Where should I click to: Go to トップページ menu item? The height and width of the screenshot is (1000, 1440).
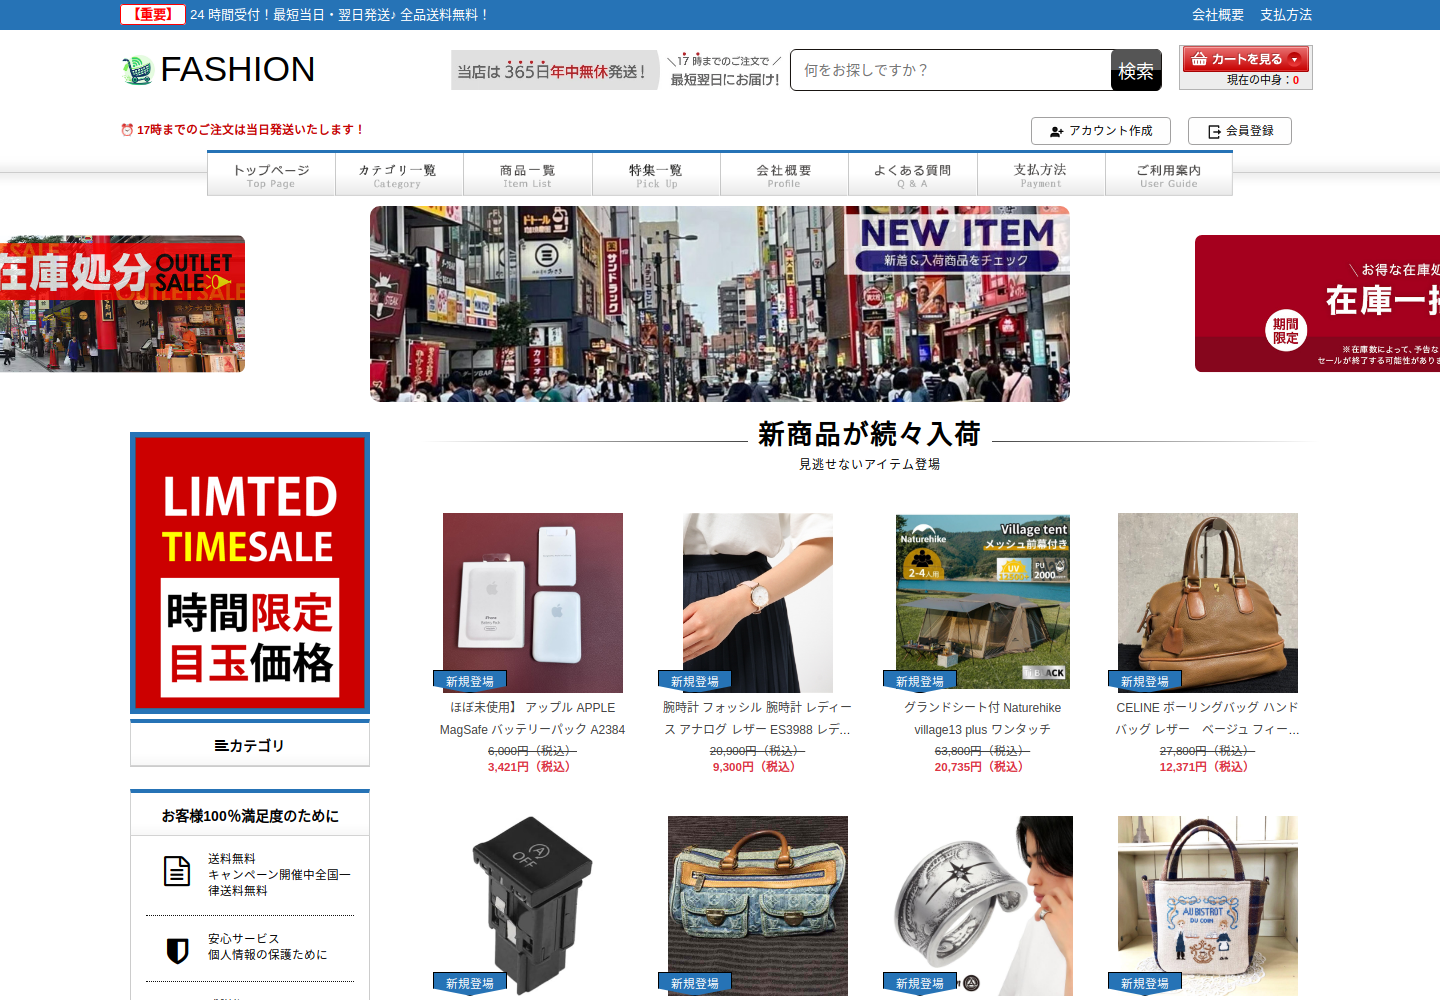point(271,175)
